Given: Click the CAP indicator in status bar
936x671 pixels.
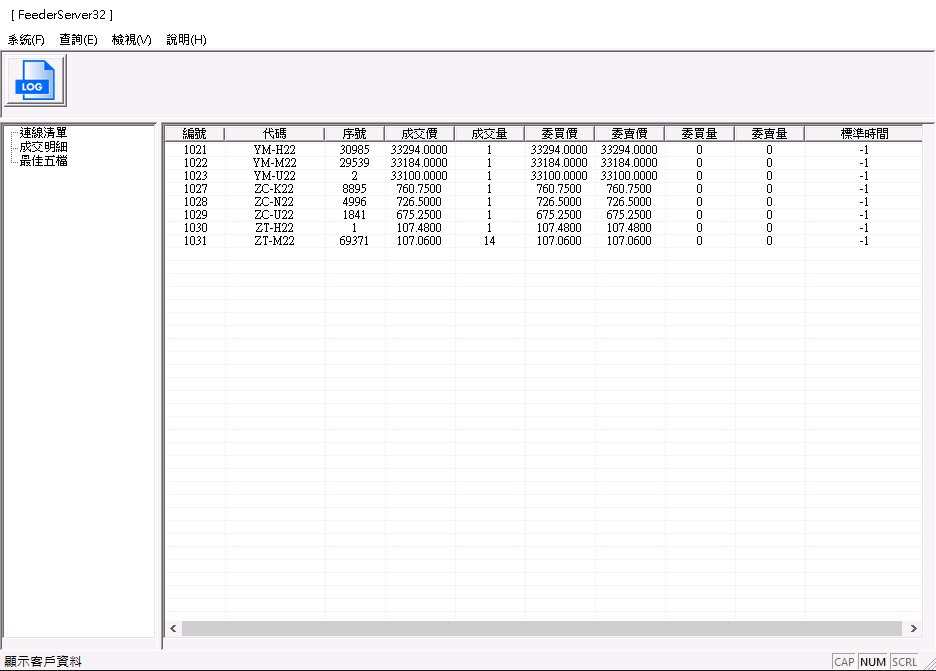Looking at the screenshot, I should [844, 662].
